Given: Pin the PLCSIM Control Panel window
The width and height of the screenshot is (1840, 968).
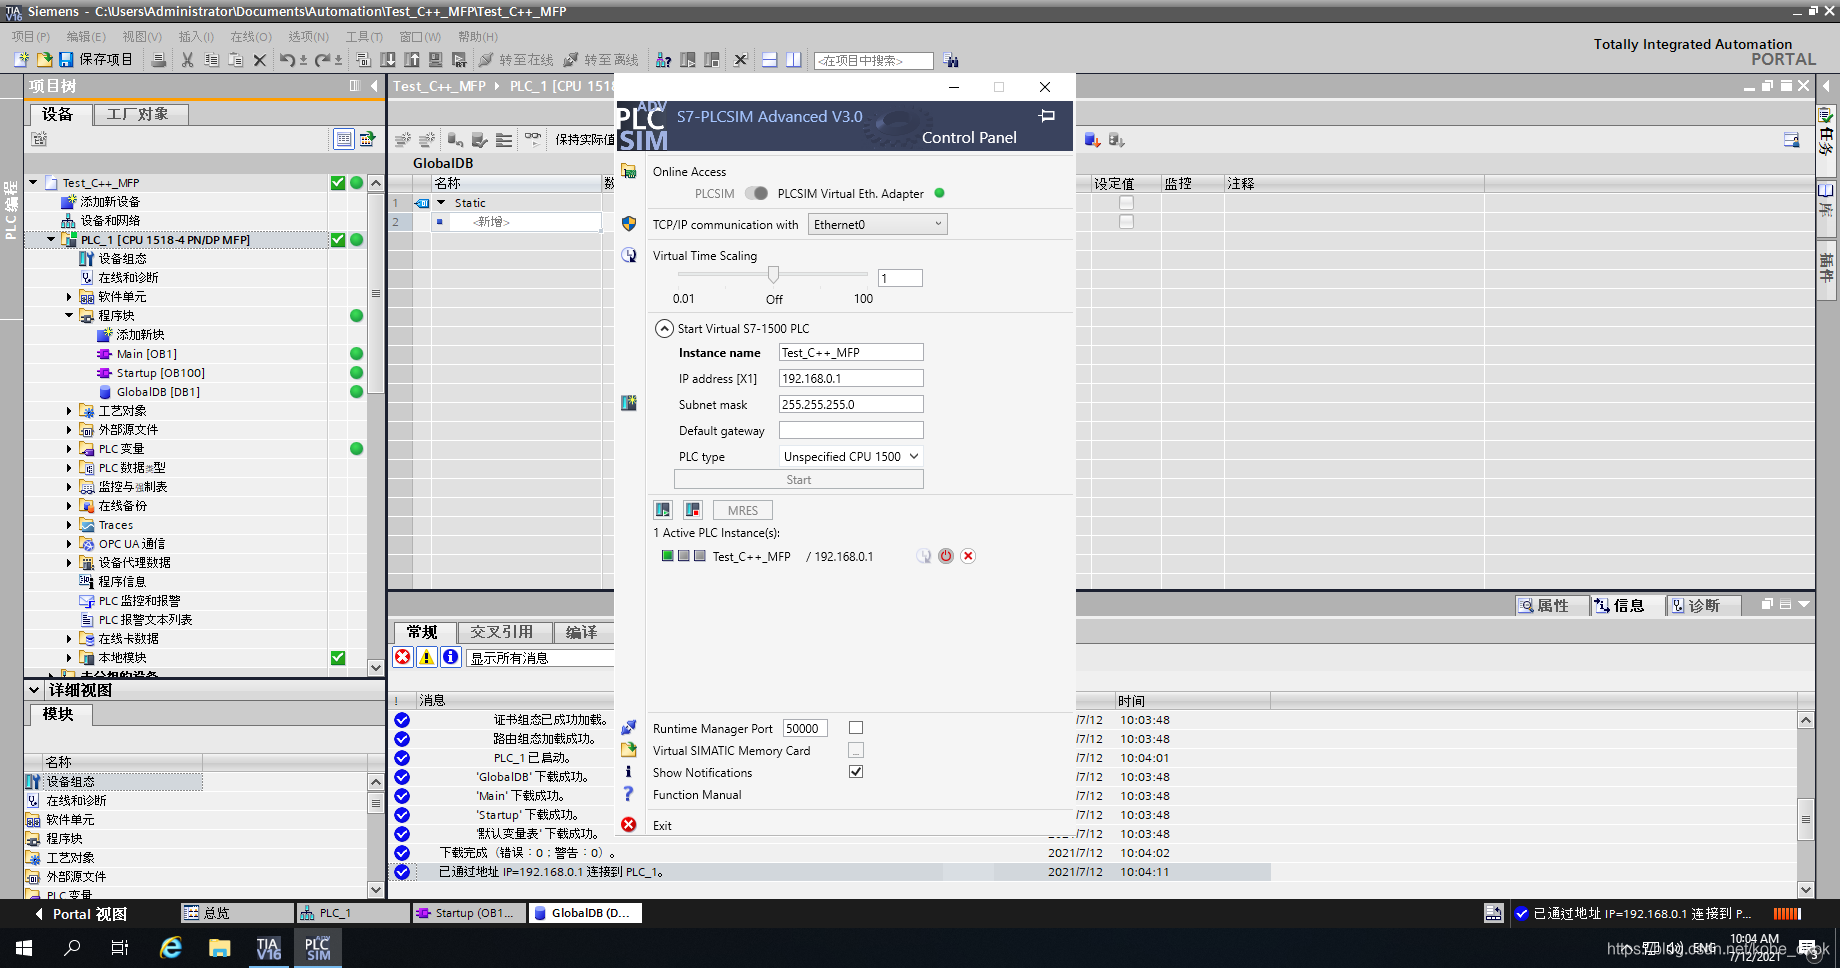Looking at the screenshot, I should 1047,116.
